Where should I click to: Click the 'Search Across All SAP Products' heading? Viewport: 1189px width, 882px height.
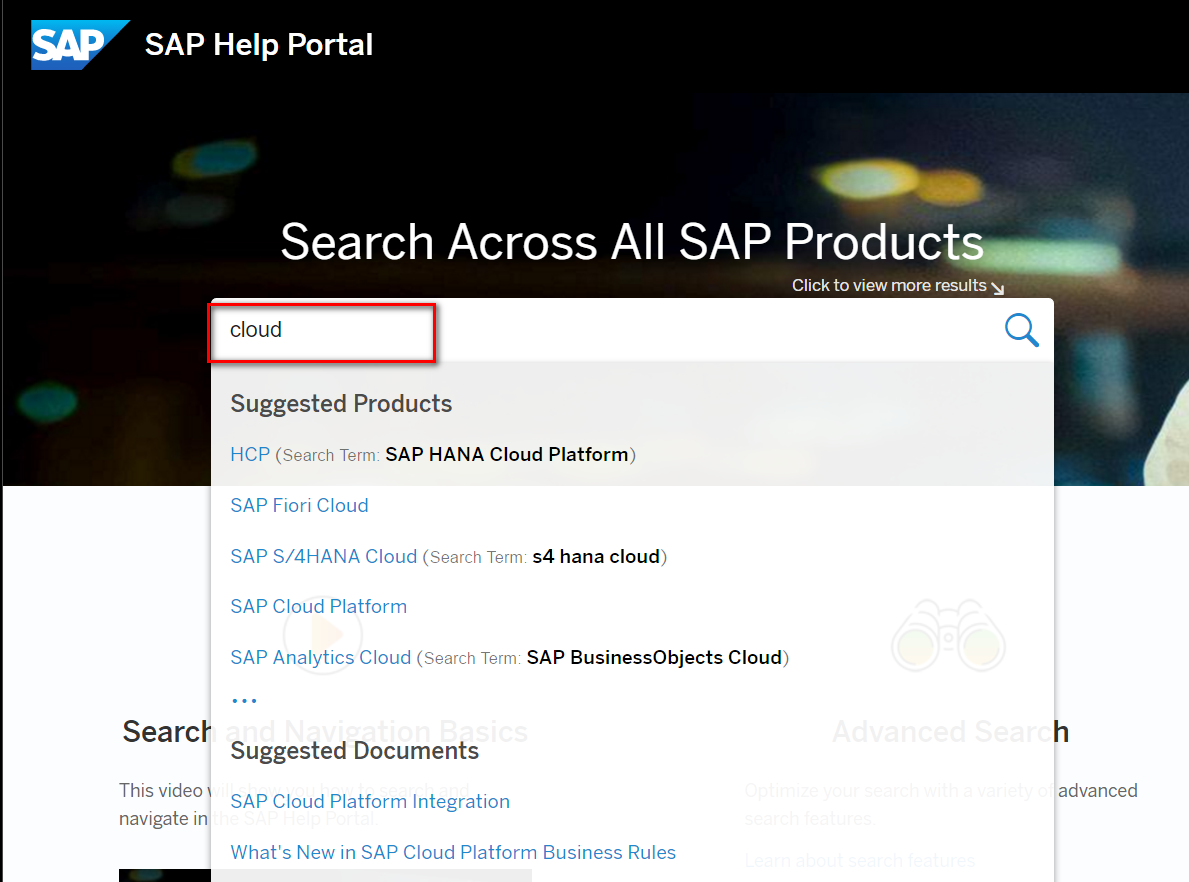click(632, 242)
